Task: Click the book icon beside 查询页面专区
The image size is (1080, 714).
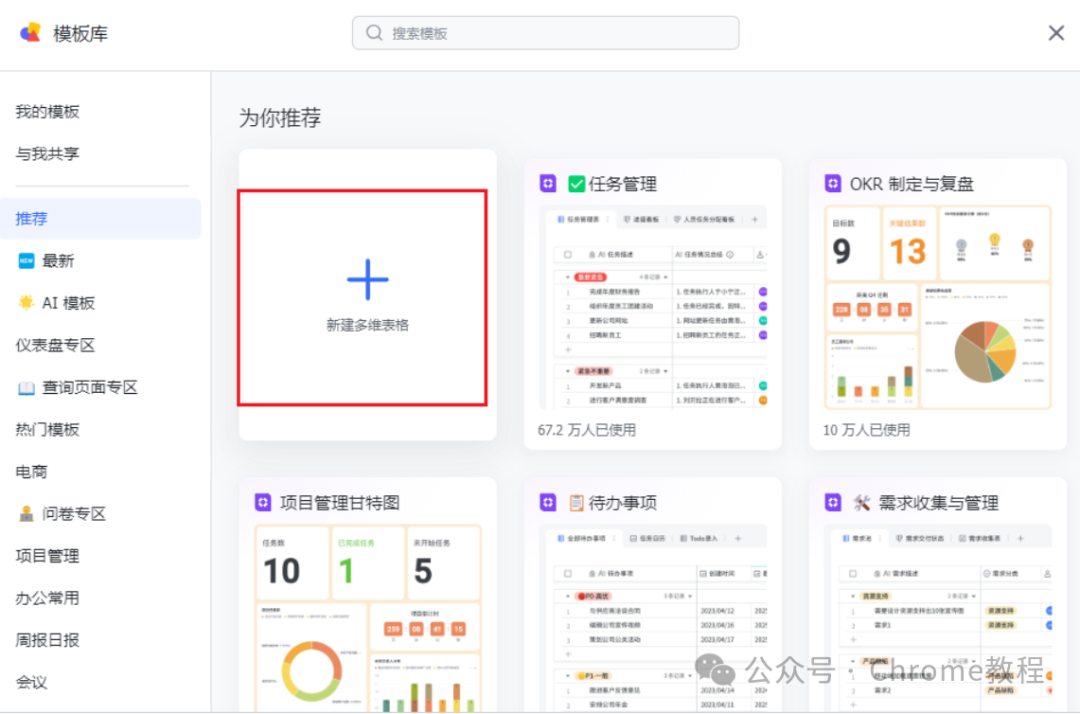Action: (26, 388)
